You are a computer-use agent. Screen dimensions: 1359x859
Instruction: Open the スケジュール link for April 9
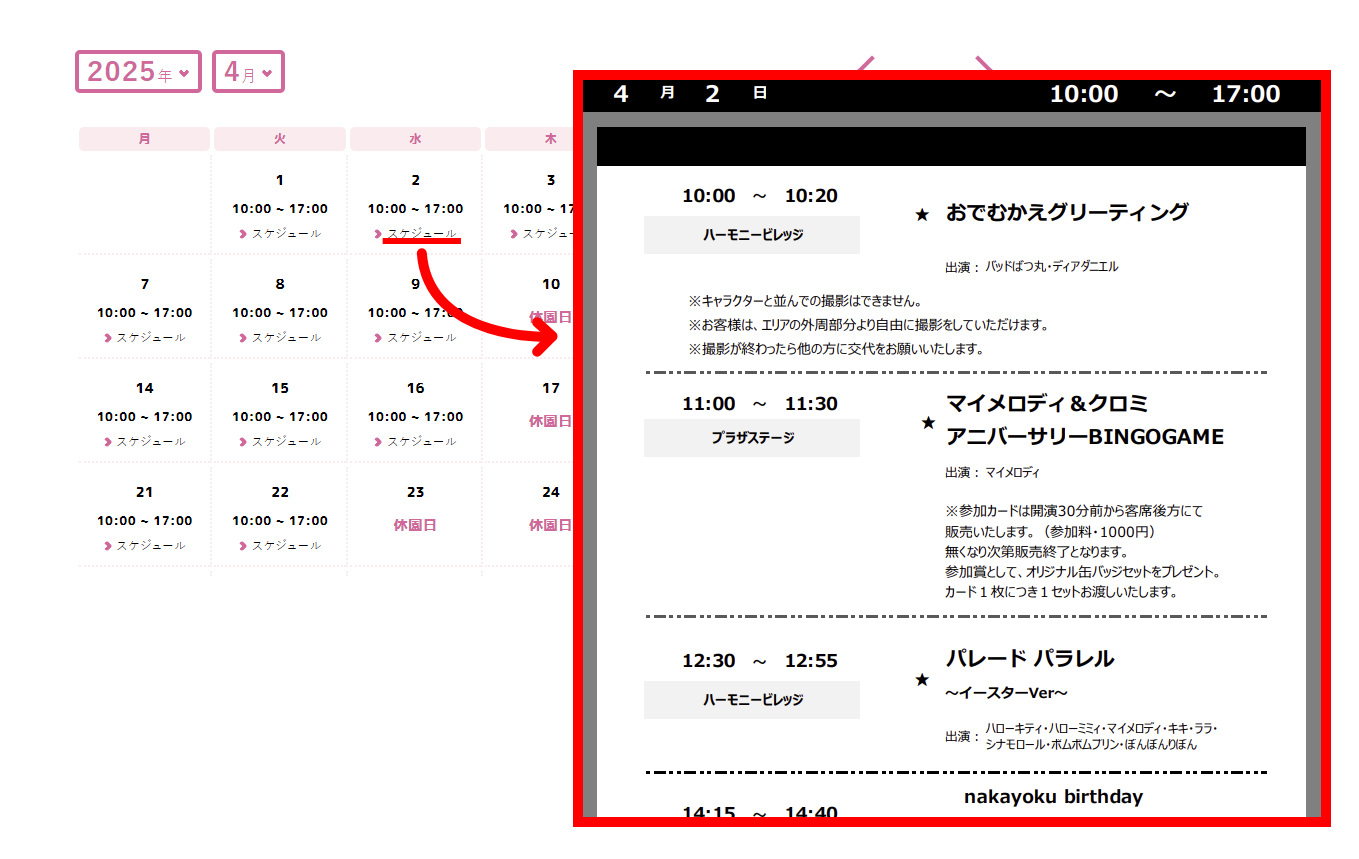coord(415,337)
